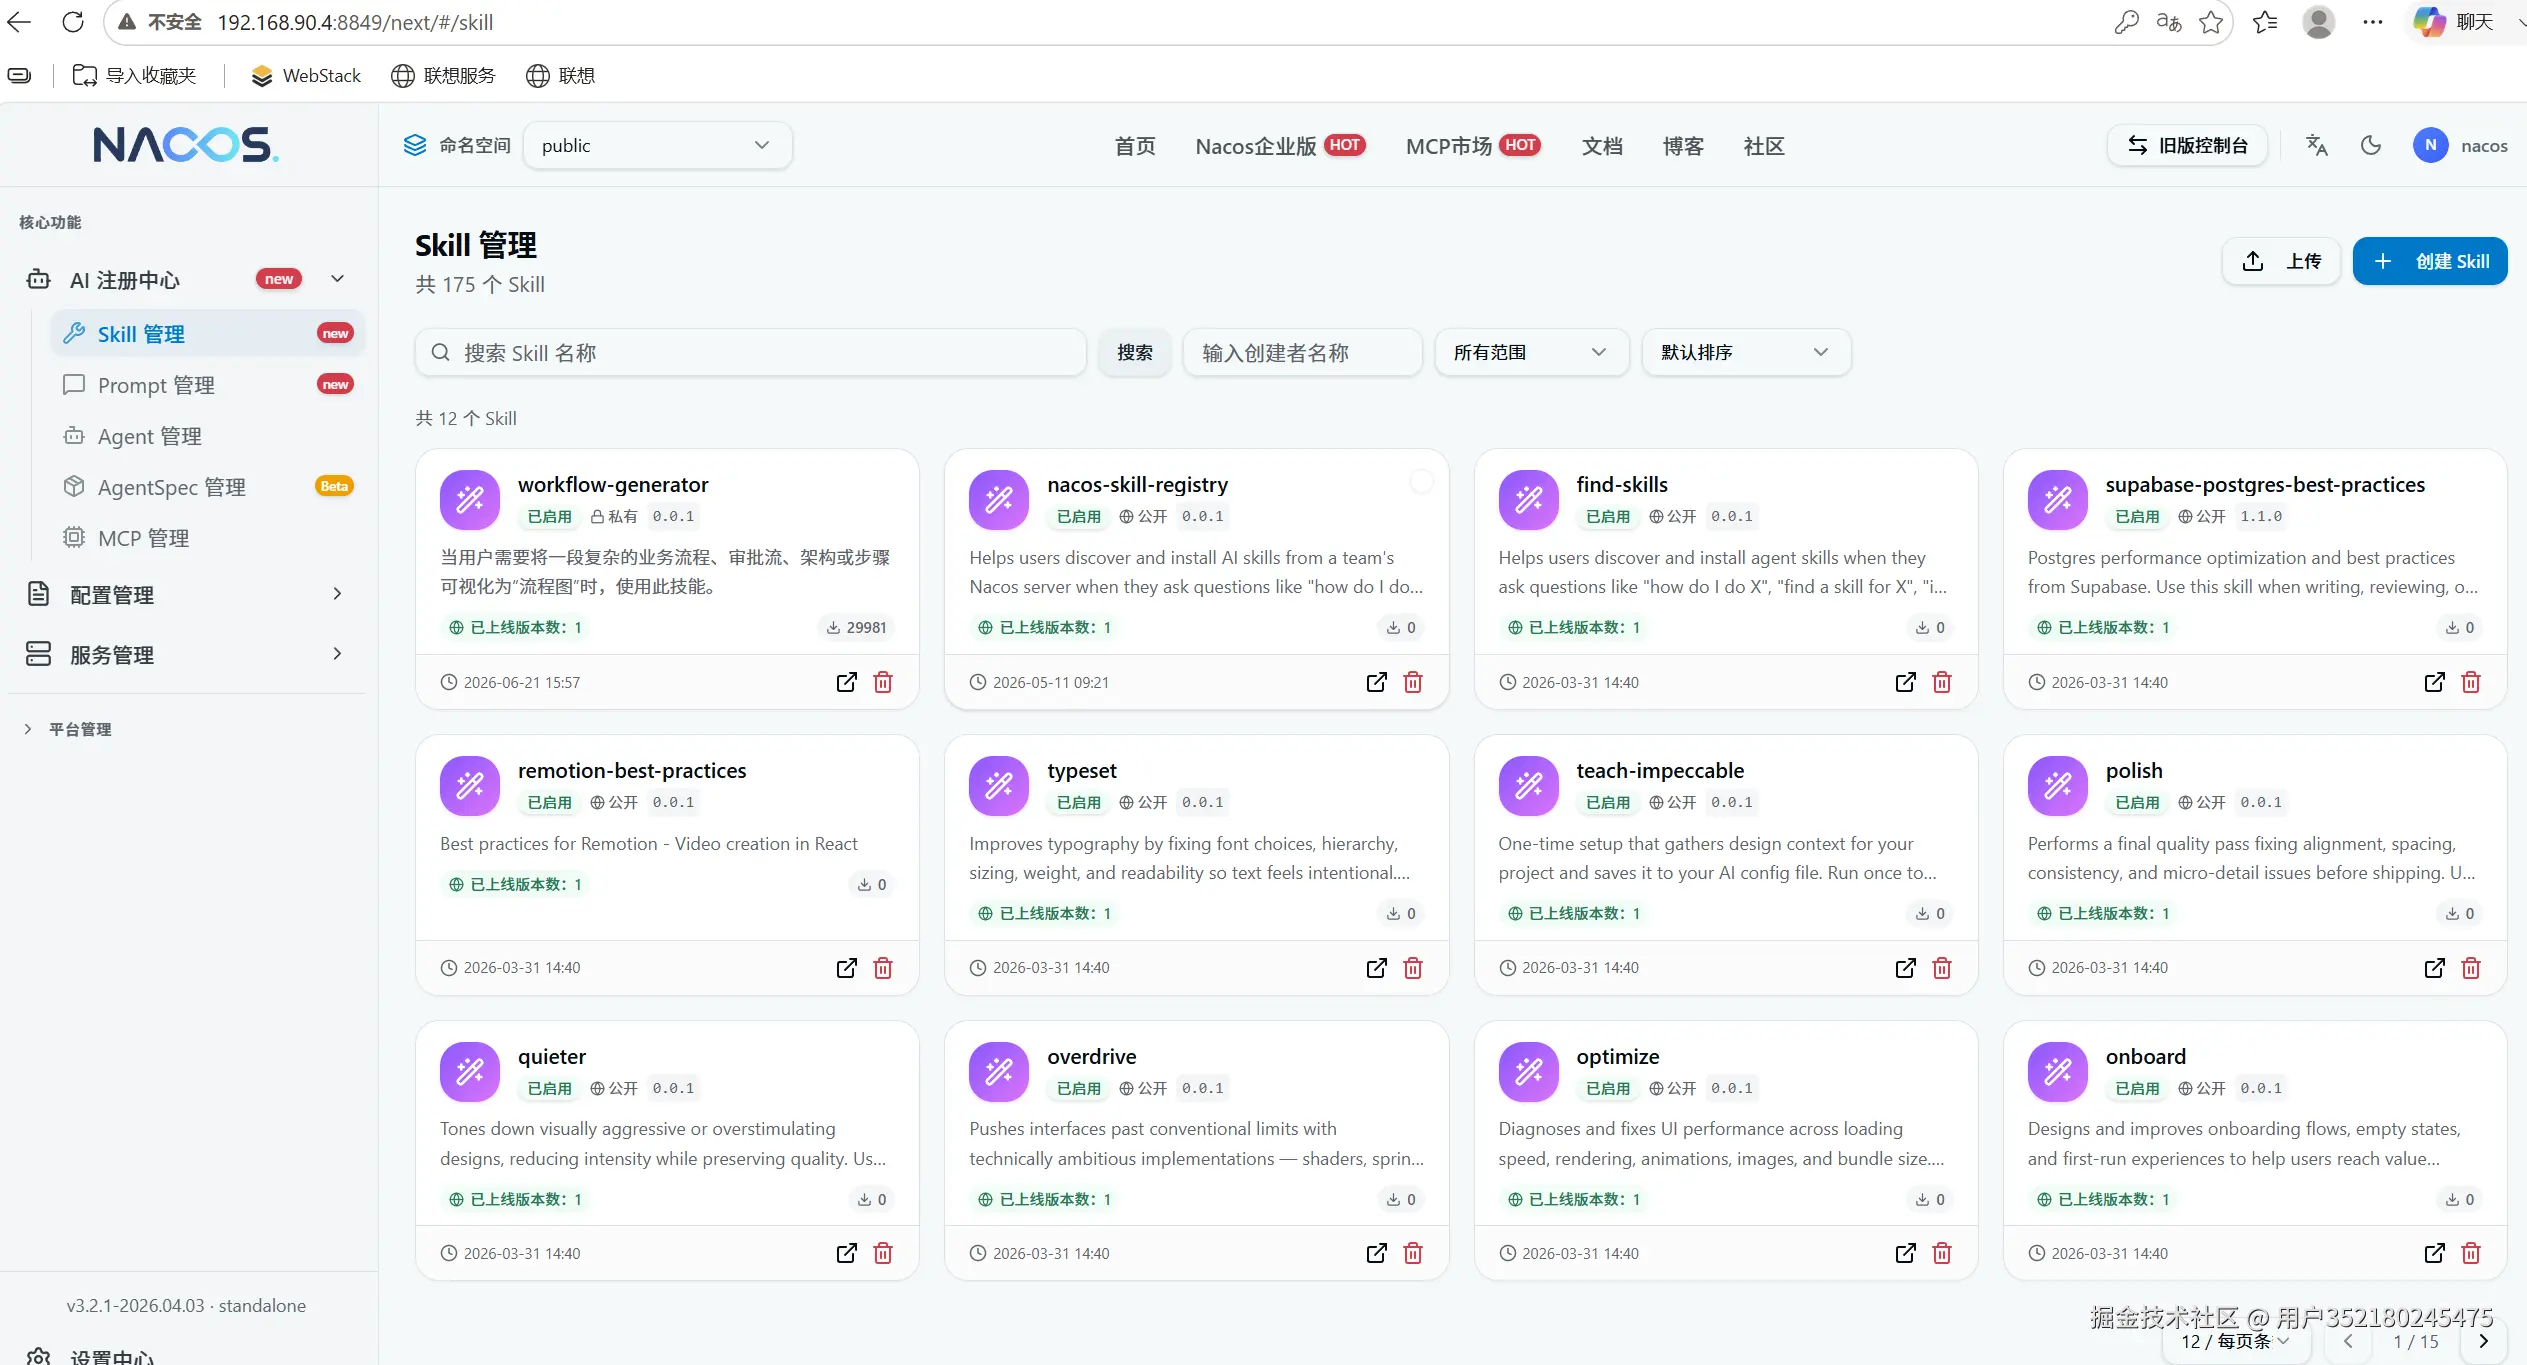The image size is (2527, 1365).
Task: Click the 创建 Skill button
Action: (2430, 261)
